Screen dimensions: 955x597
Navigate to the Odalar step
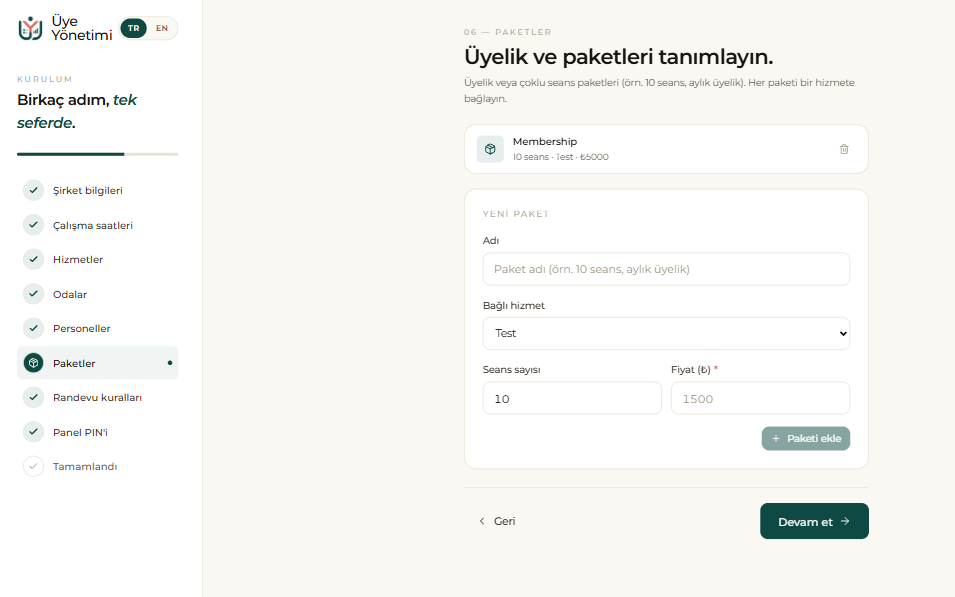[x=97, y=294]
